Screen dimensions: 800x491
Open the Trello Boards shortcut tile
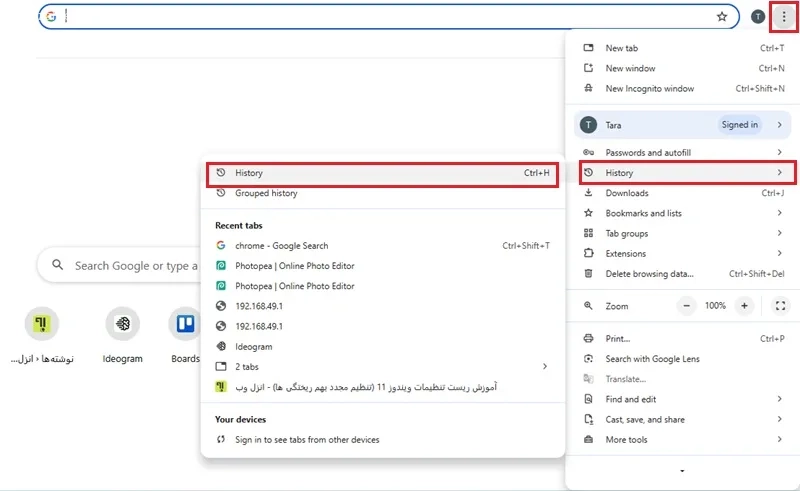185,325
